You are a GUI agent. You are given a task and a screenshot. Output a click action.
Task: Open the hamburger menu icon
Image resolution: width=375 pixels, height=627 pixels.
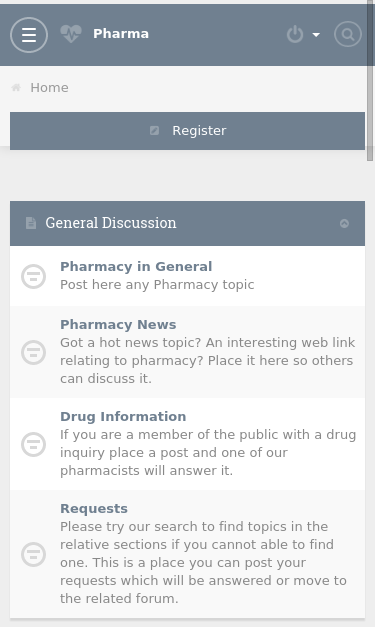pyautogui.click(x=29, y=35)
